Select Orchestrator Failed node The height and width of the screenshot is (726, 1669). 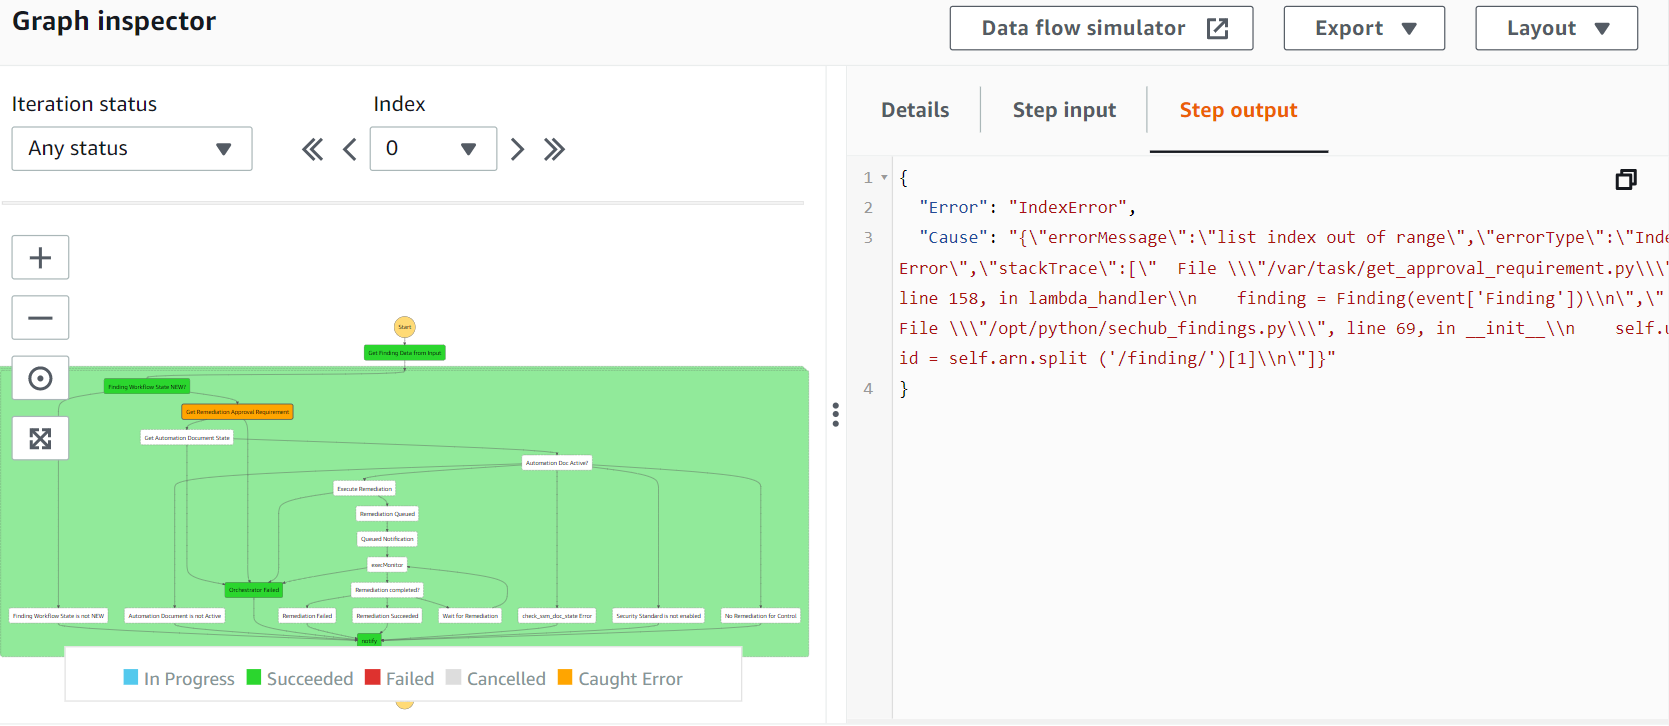[x=254, y=590]
